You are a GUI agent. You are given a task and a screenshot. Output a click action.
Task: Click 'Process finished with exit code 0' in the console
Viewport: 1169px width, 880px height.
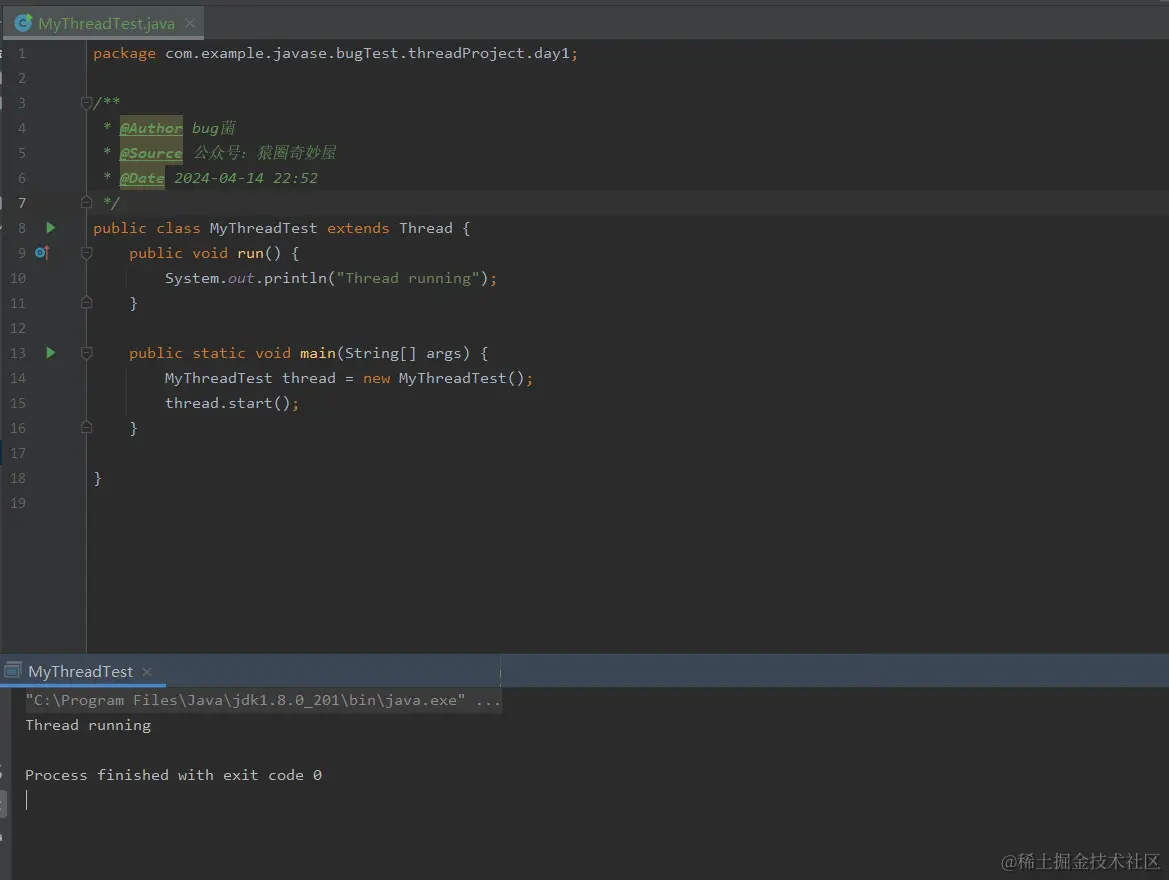point(174,775)
